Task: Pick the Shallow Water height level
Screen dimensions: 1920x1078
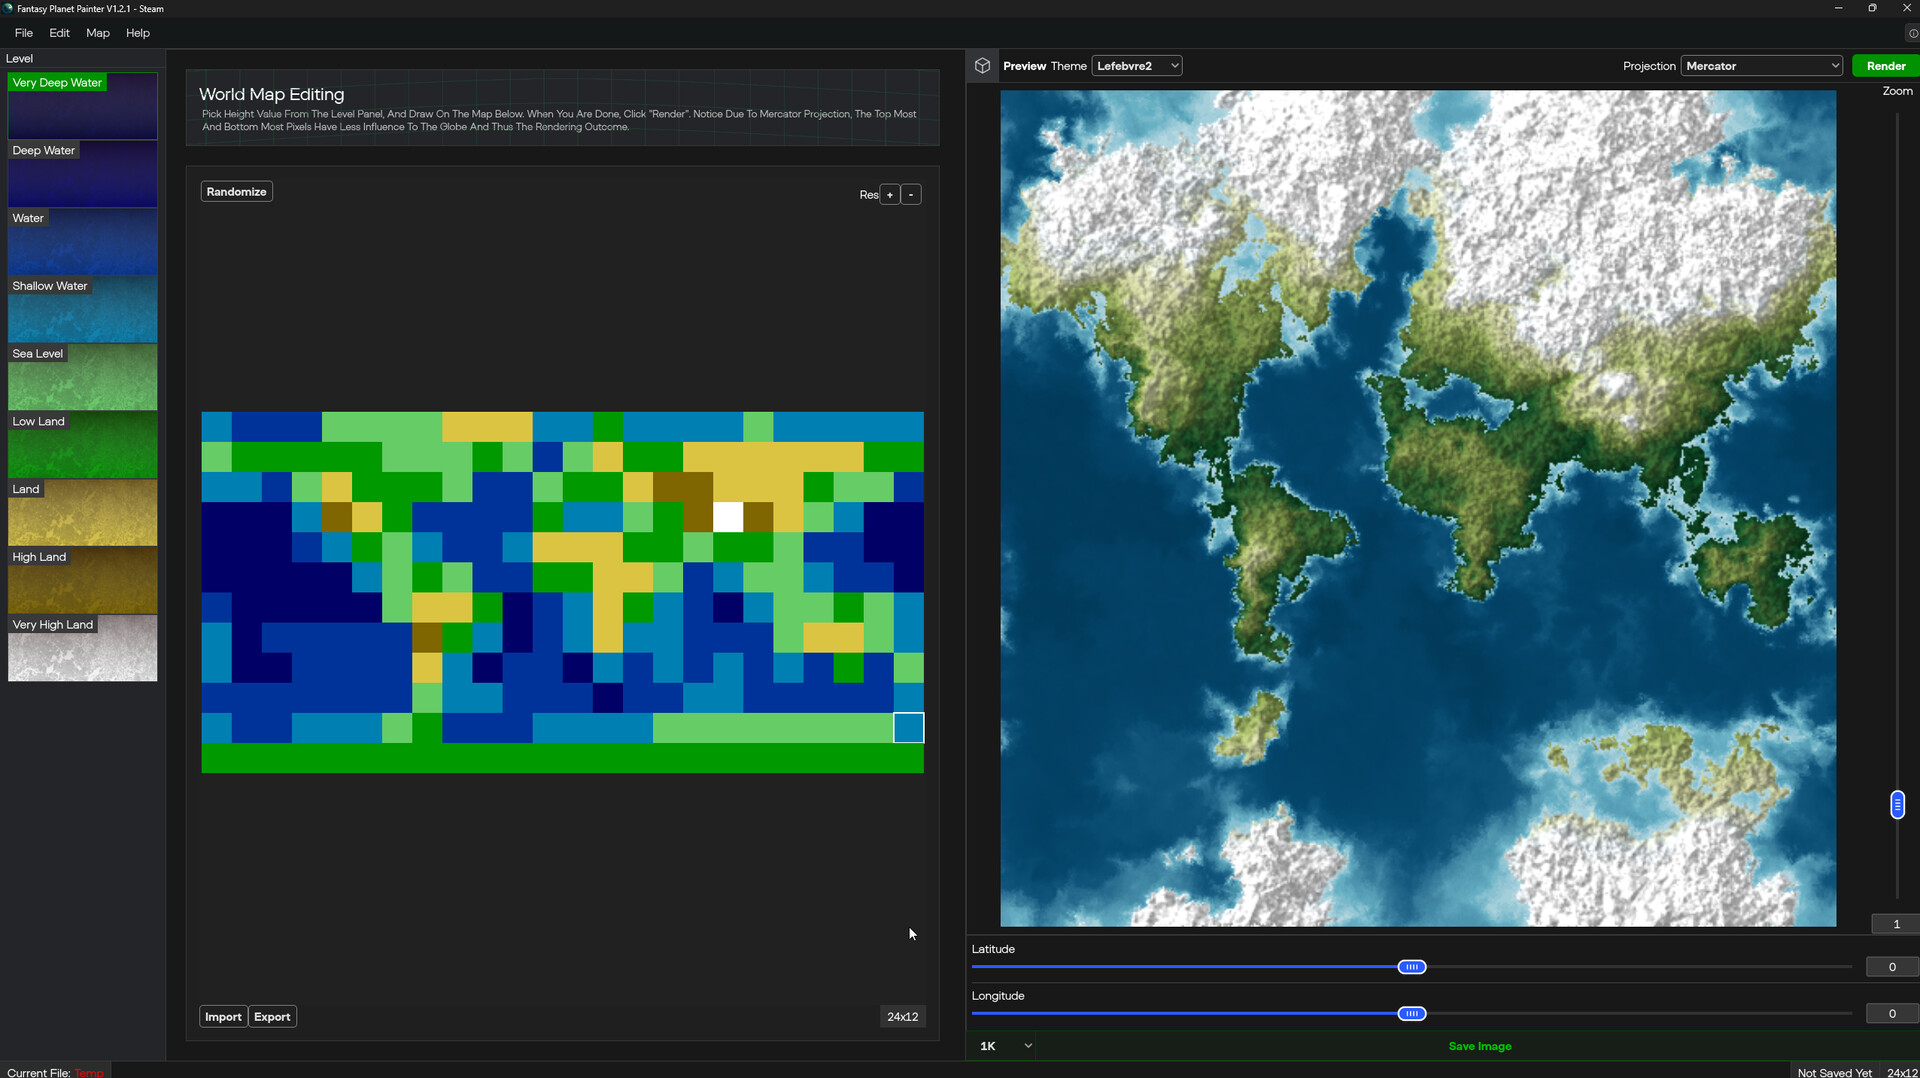Action: tap(82, 310)
